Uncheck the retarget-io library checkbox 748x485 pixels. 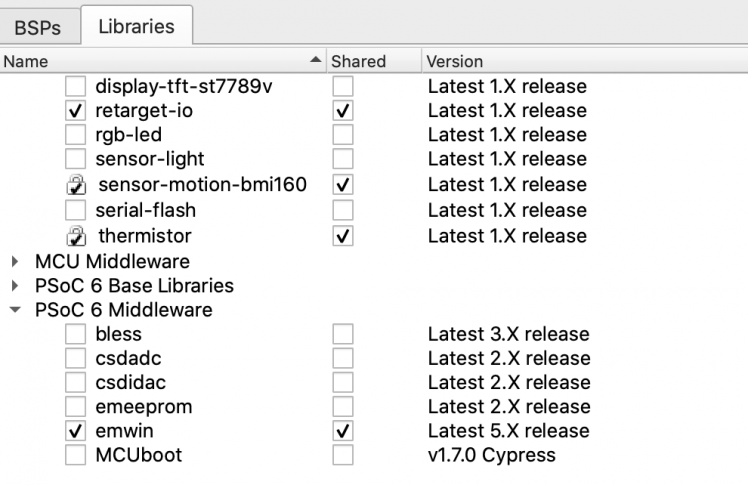(x=76, y=110)
